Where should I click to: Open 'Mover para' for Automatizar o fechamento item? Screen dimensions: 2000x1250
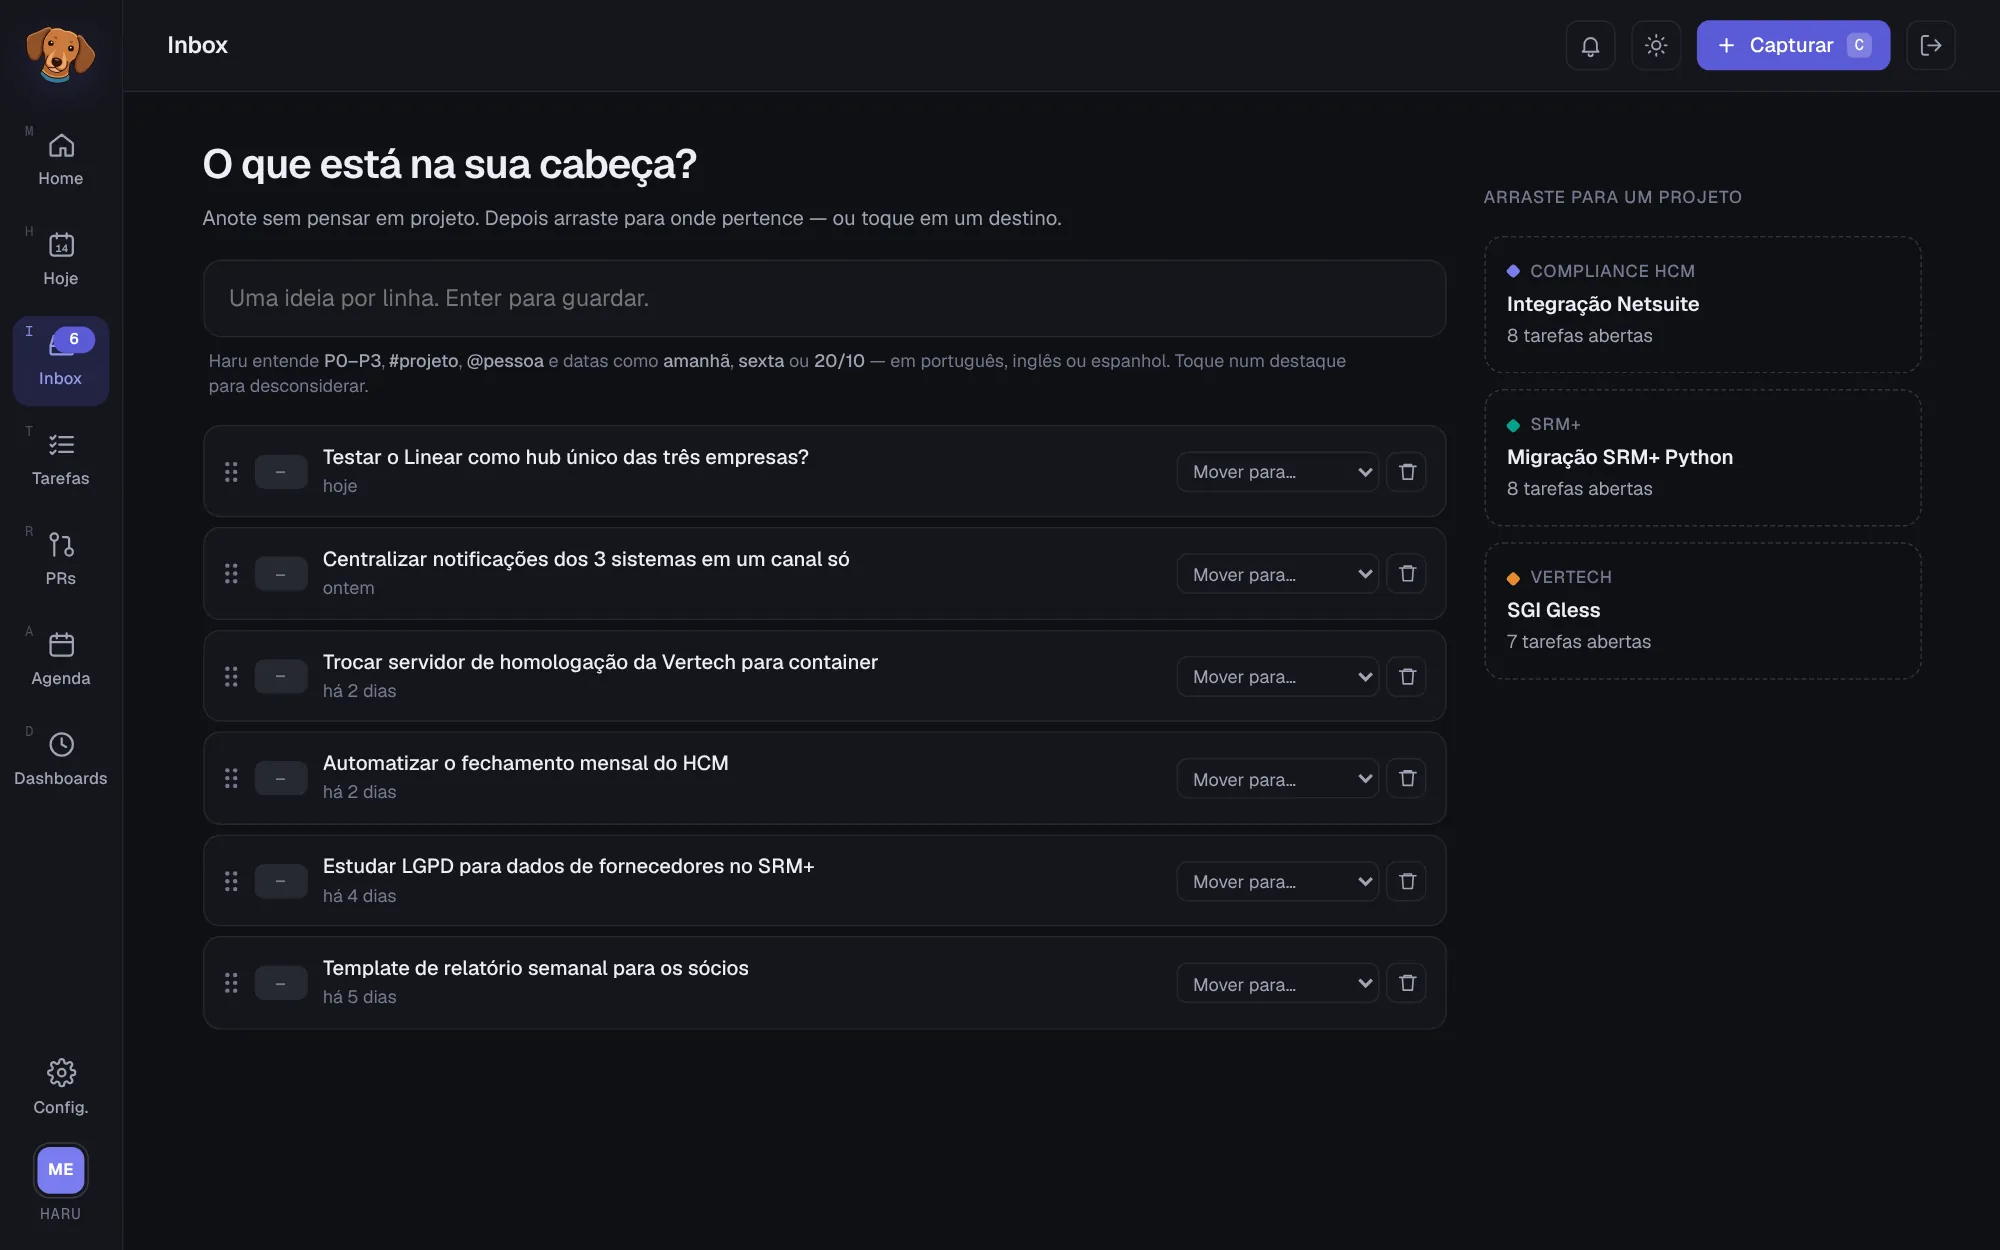1278,779
